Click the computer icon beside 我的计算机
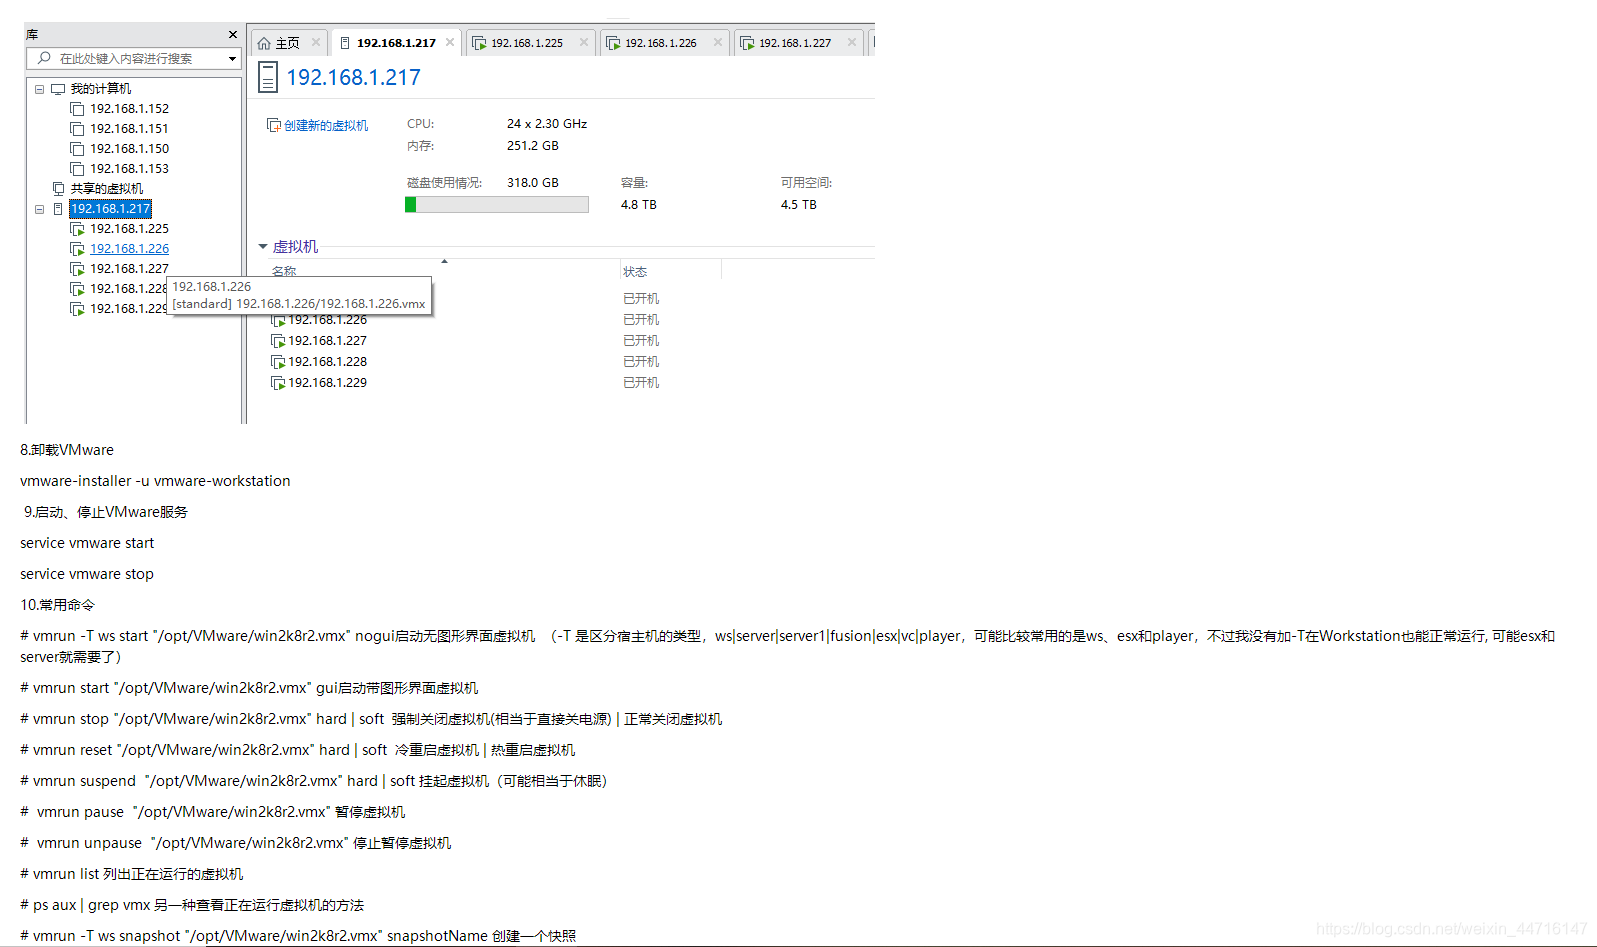Image resolution: width=1597 pixels, height=947 pixels. 58,89
